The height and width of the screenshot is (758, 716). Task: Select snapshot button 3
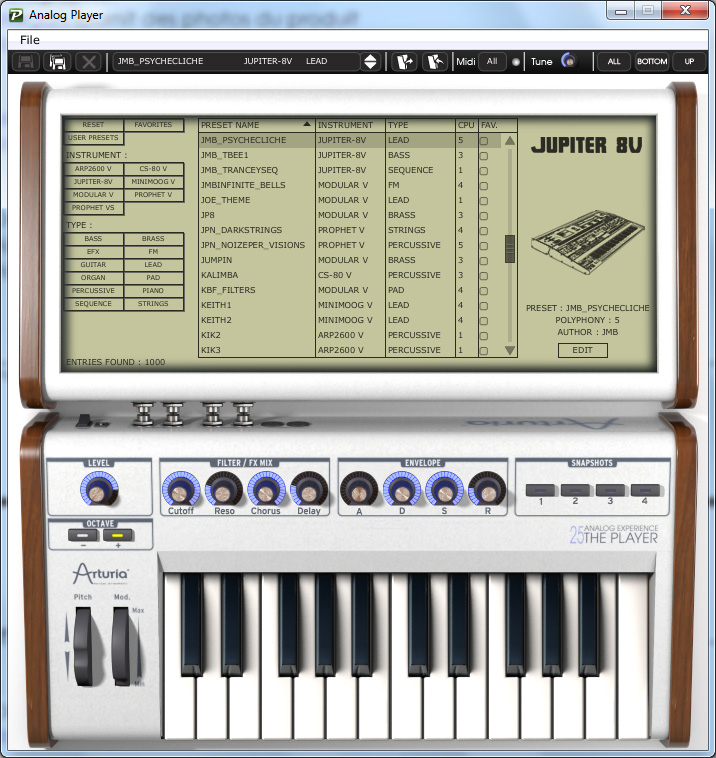pos(610,490)
